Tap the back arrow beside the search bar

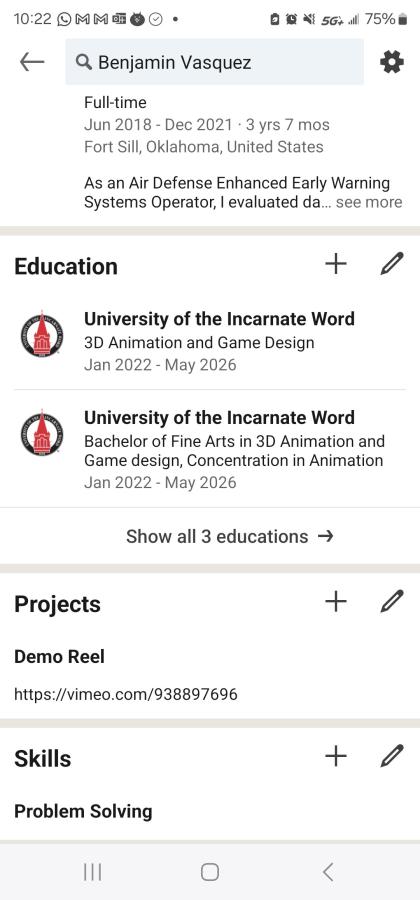pos(32,62)
